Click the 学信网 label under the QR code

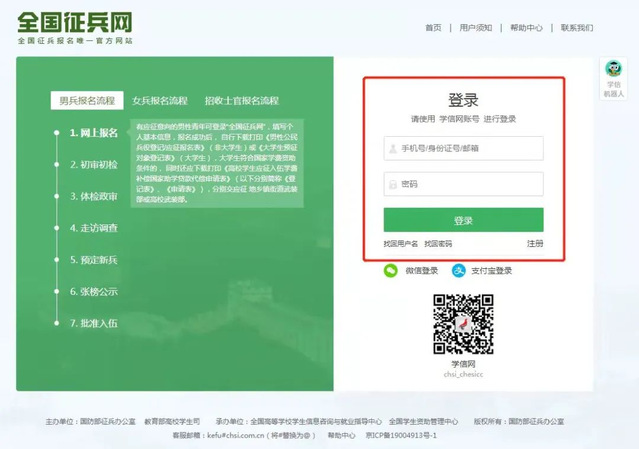coord(463,364)
